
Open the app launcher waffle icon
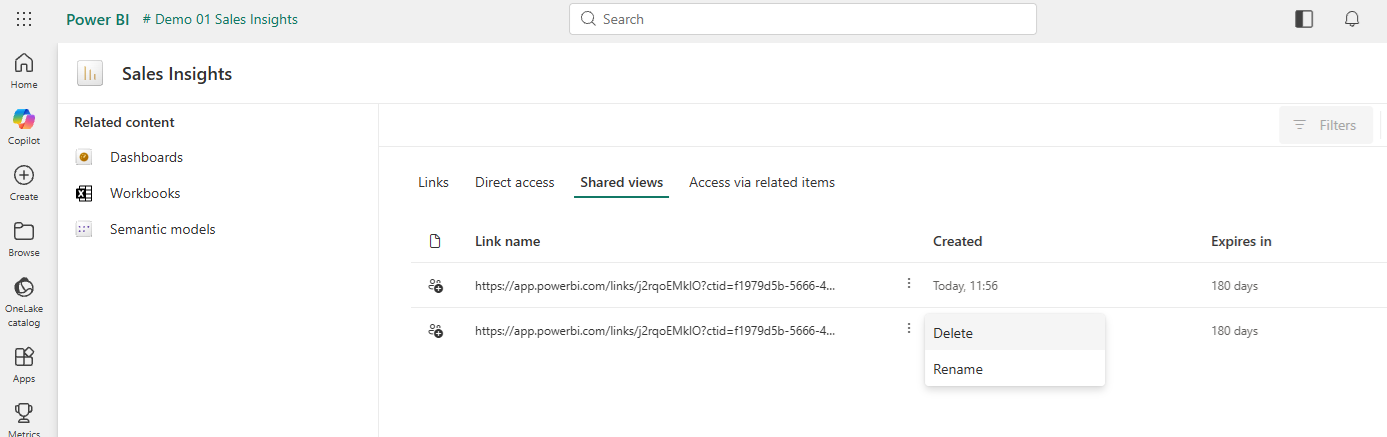pos(24,19)
